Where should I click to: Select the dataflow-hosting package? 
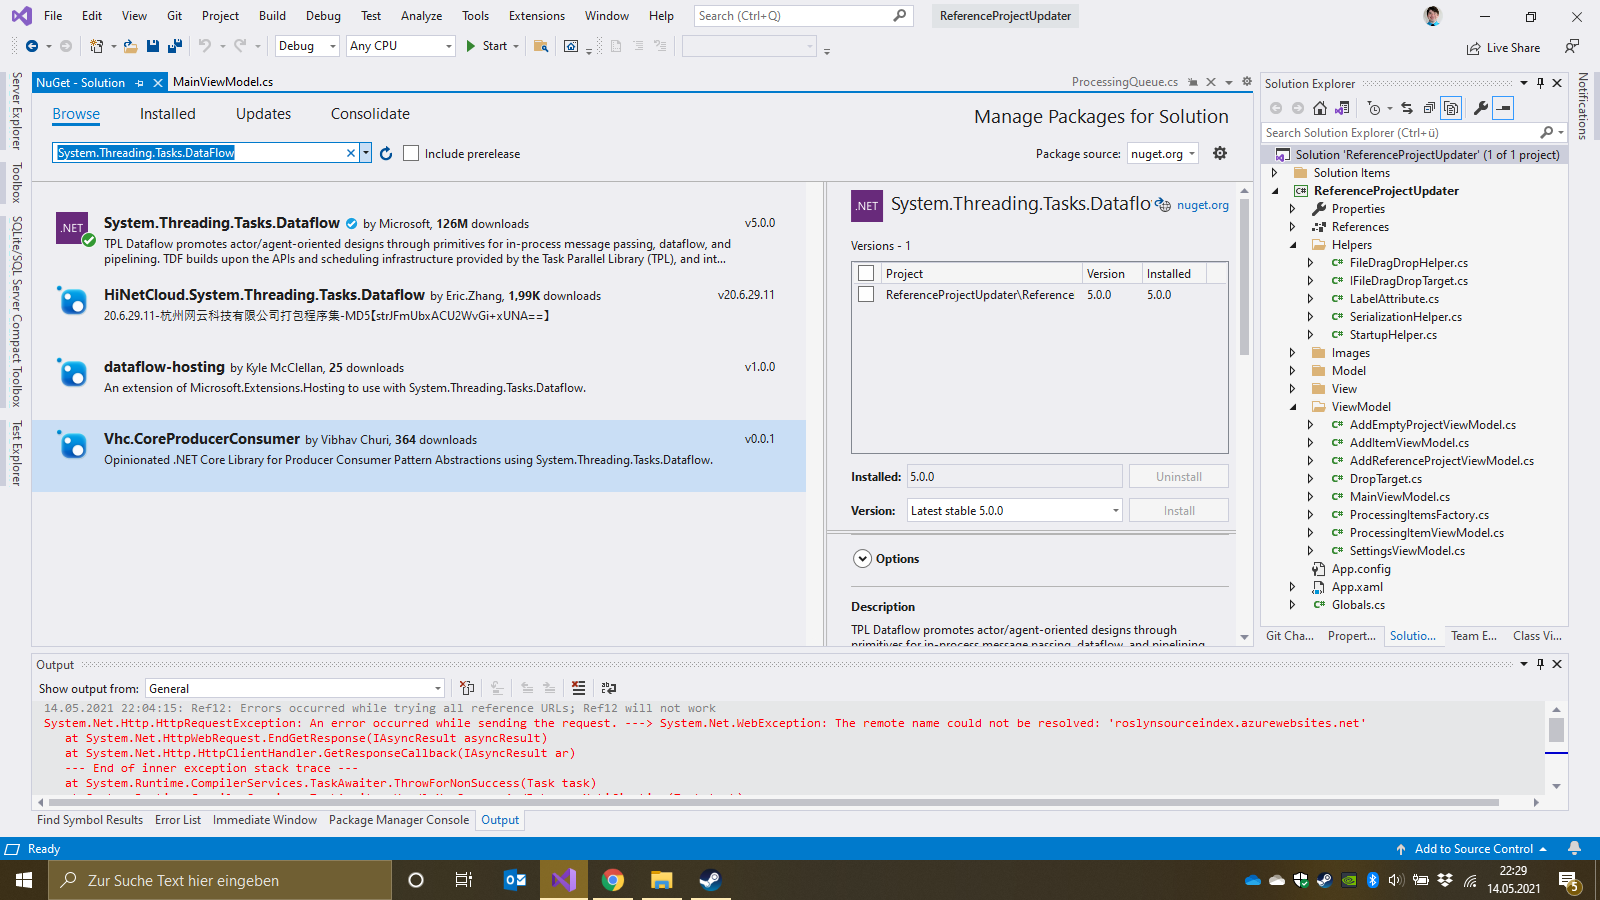(419, 383)
